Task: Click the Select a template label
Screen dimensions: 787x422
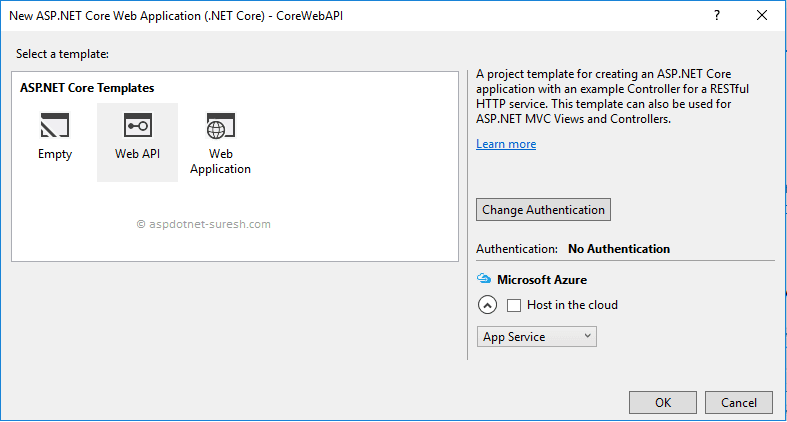Action: pos(62,54)
